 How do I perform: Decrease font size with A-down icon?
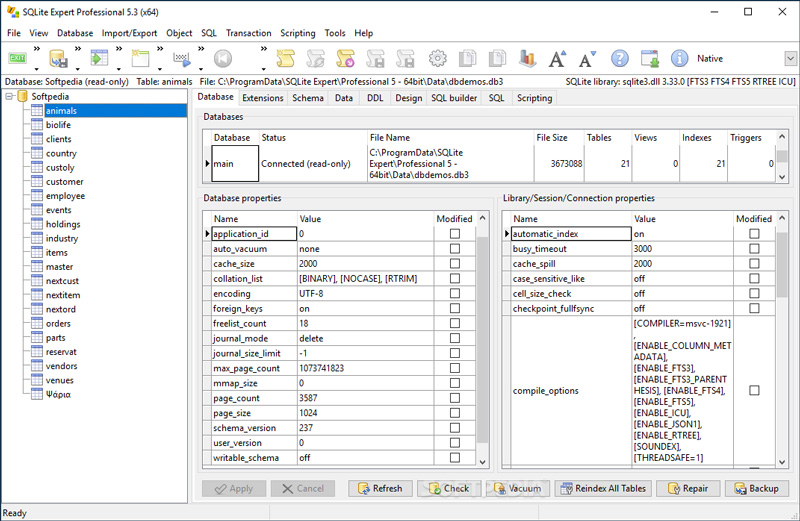point(587,59)
